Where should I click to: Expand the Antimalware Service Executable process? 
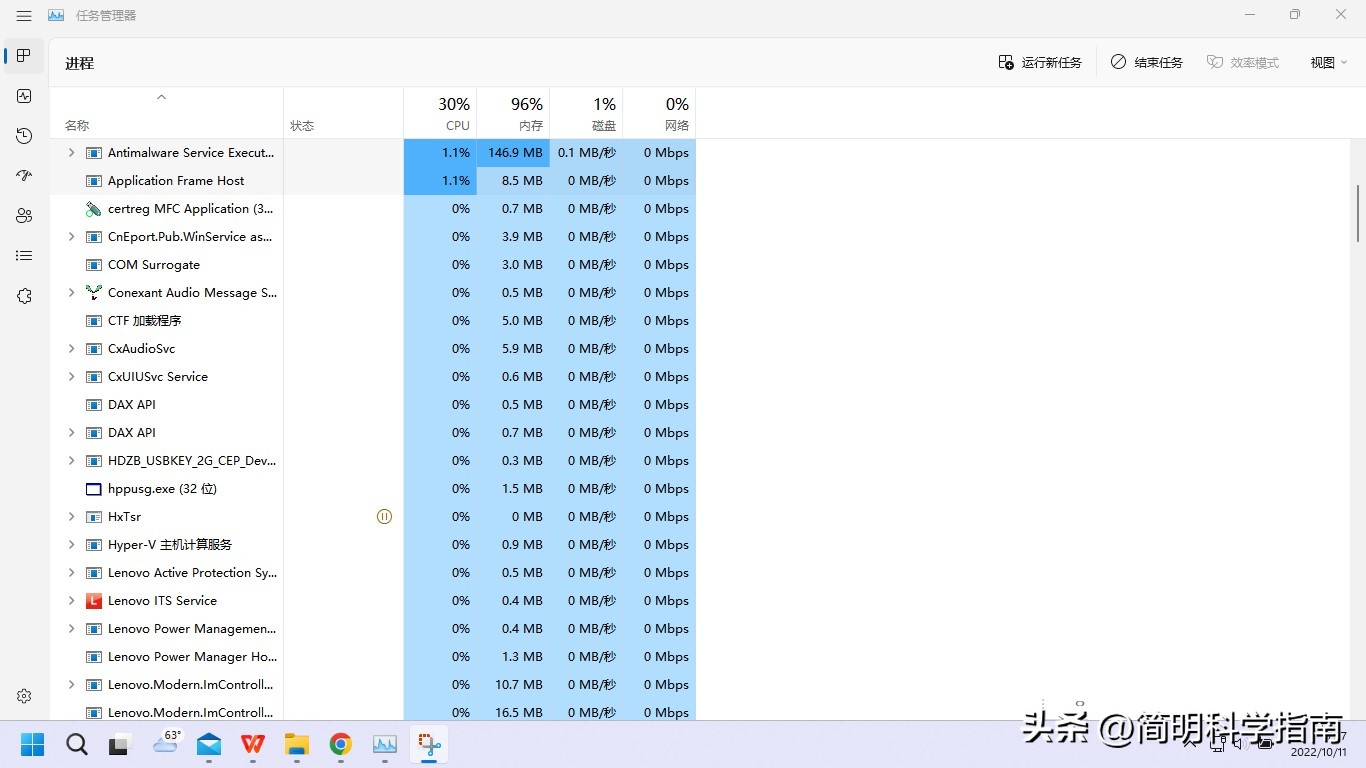[69, 152]
